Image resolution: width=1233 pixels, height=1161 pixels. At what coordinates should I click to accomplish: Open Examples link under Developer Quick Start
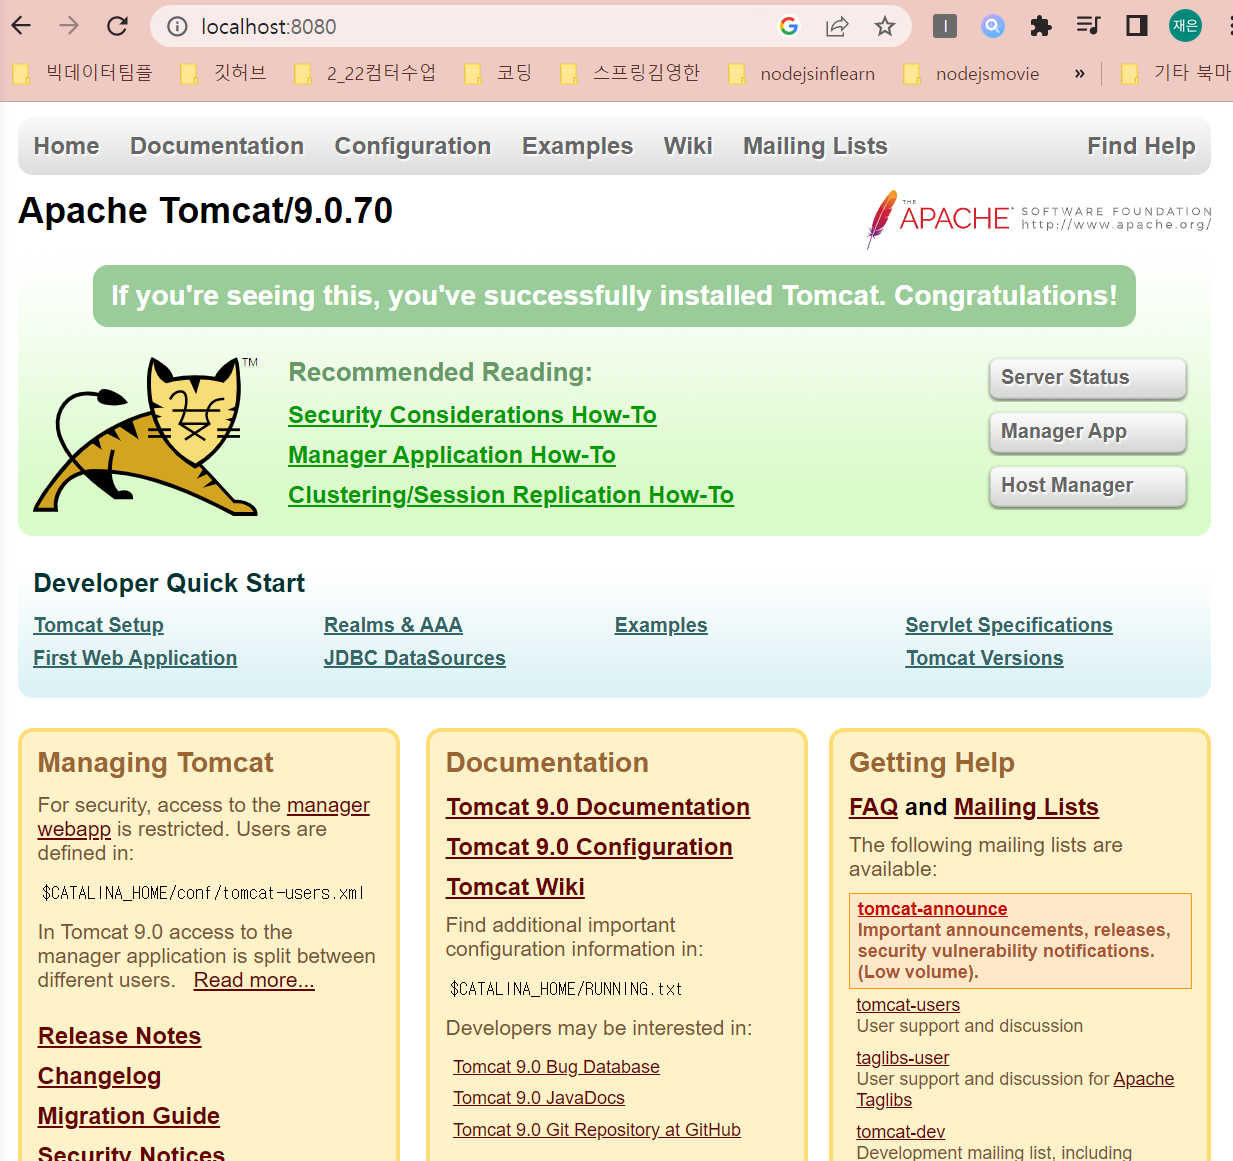click(x=661, y=625)
